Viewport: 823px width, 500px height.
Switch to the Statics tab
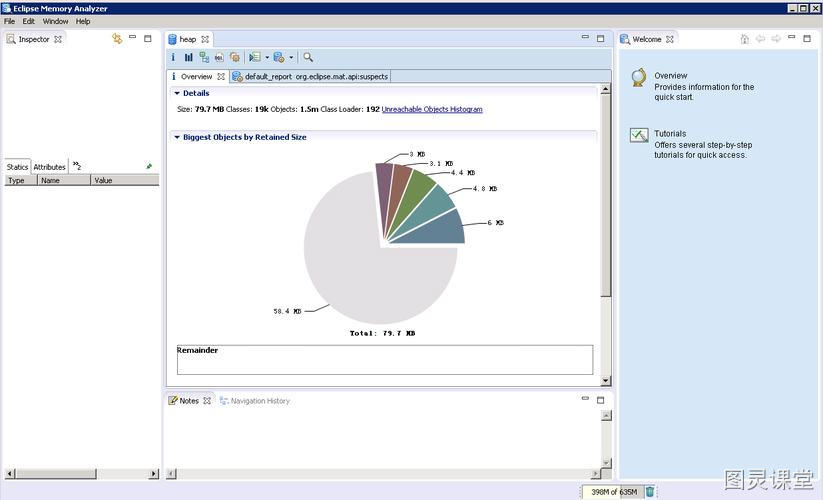[x=17, y=167]
